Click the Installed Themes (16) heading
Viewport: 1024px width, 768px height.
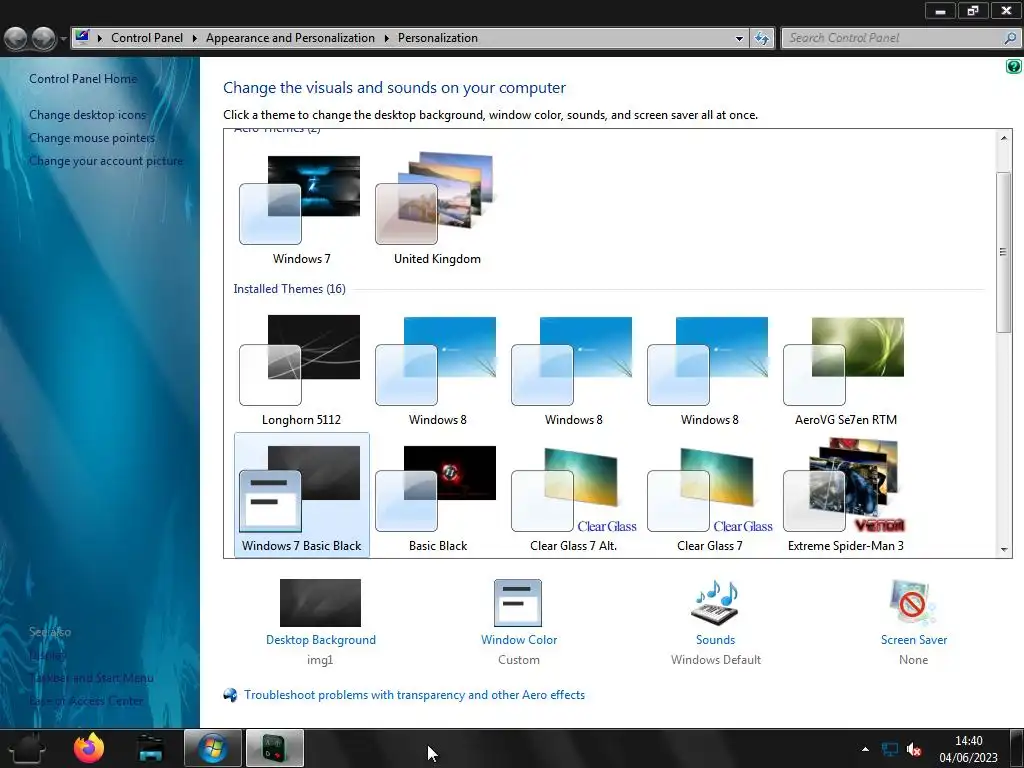pos(289,289)
